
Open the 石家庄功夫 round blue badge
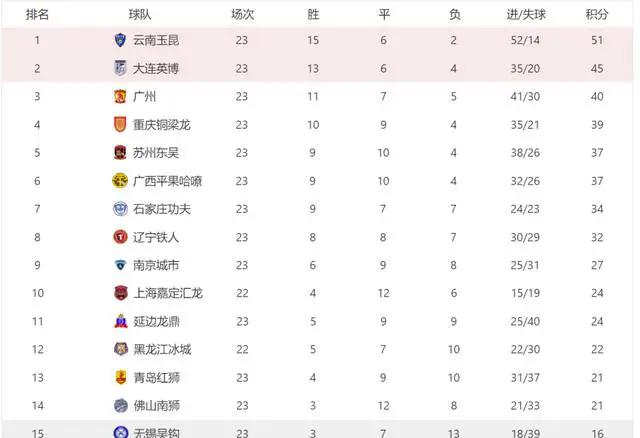[120, 209]
